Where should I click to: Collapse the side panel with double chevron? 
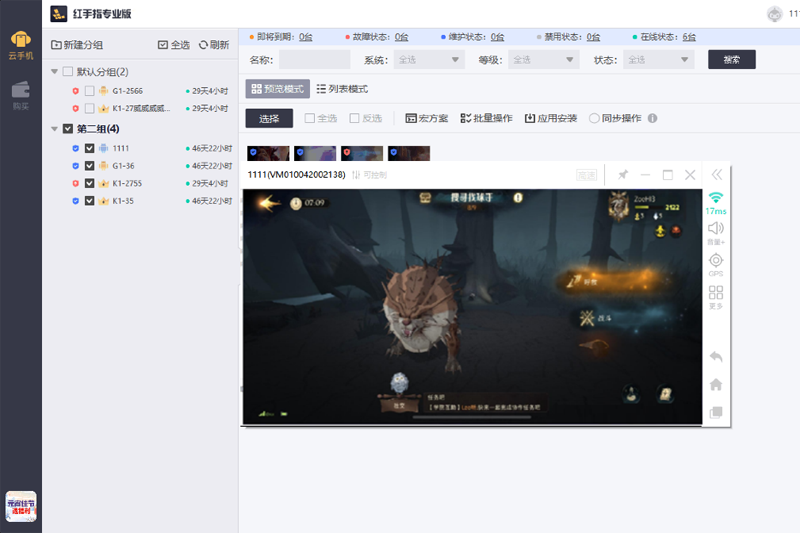pos(717,175)
